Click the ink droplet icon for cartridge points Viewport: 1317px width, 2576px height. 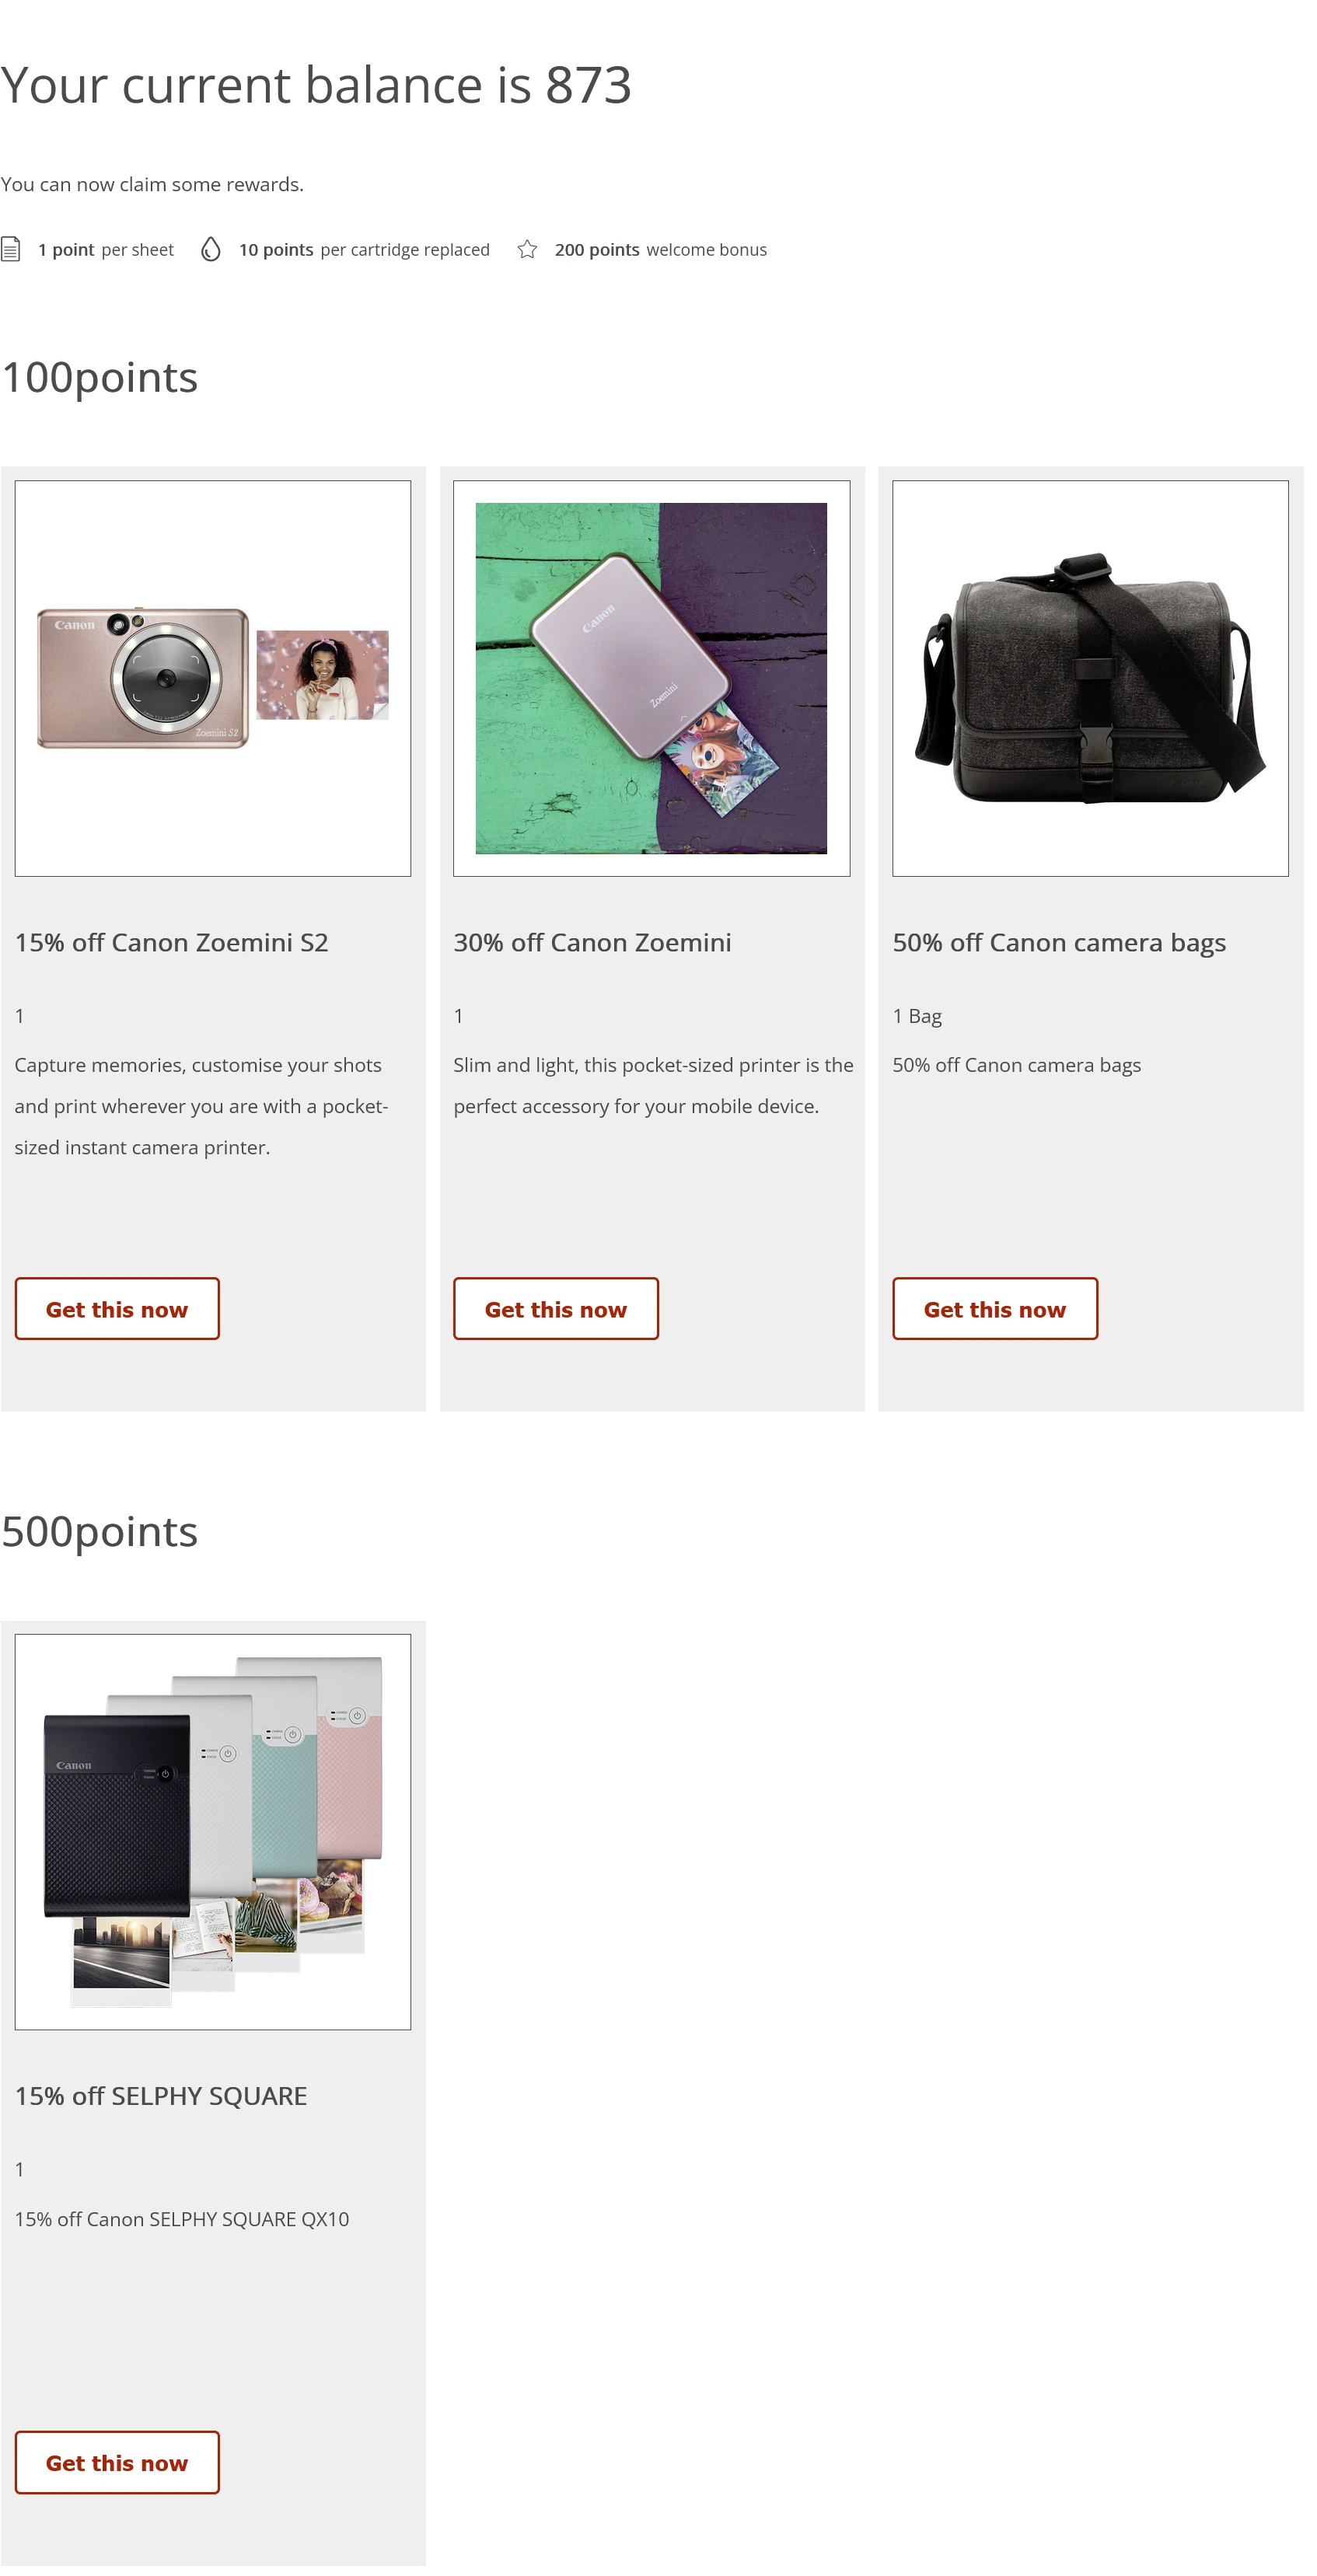211,248
